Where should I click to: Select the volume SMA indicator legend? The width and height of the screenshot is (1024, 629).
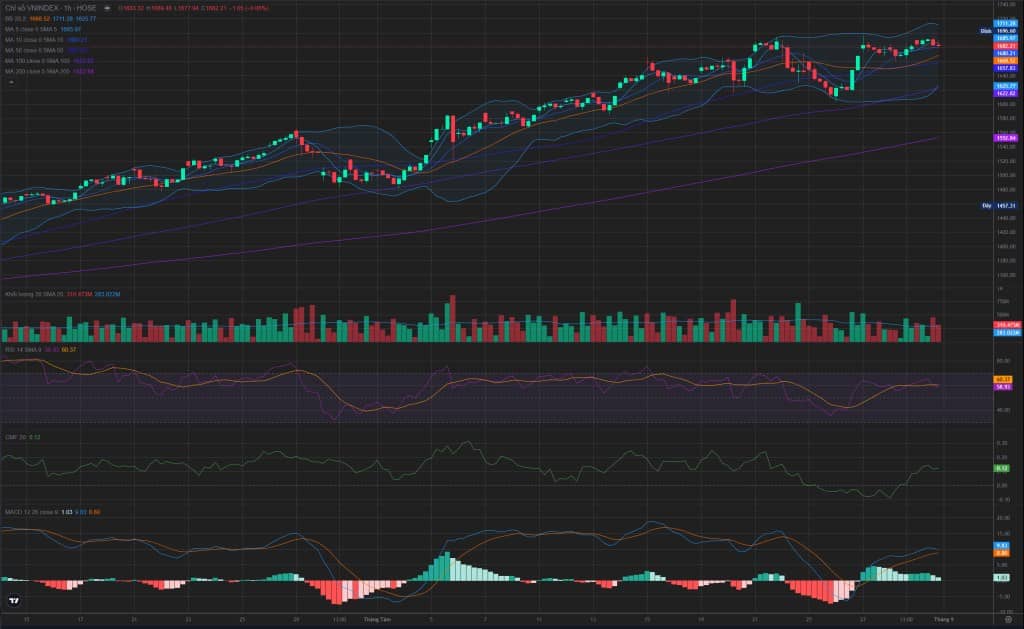[x=62, y=295]
